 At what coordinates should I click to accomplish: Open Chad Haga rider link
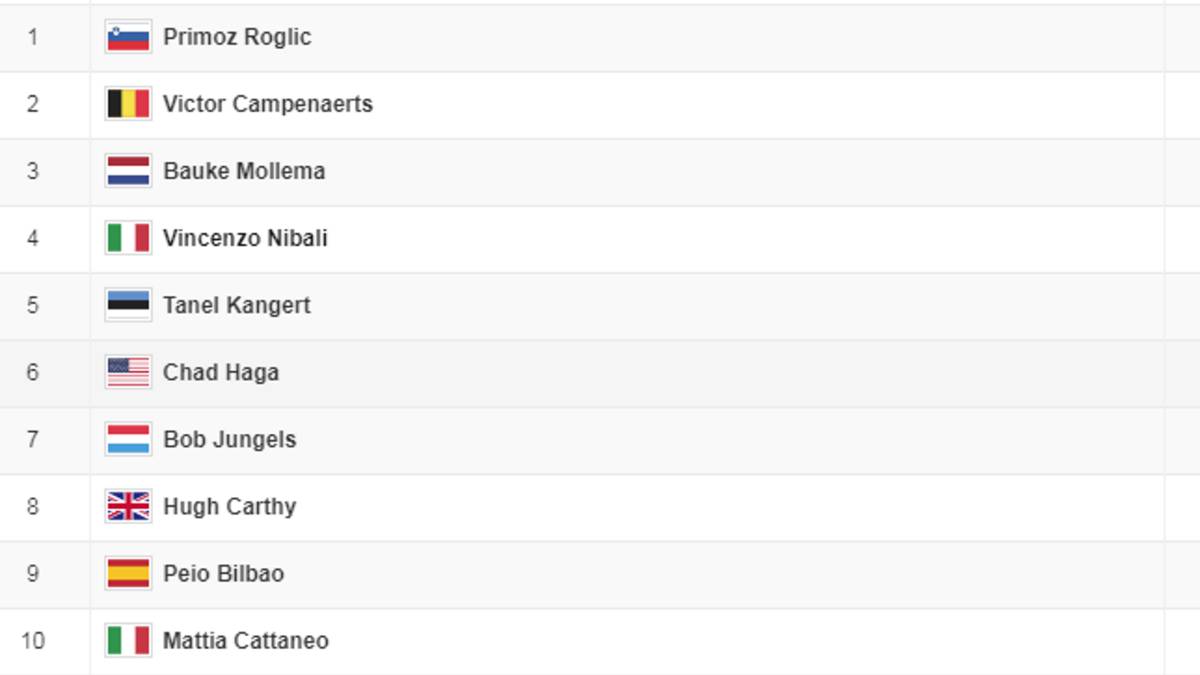pos(221,373)
